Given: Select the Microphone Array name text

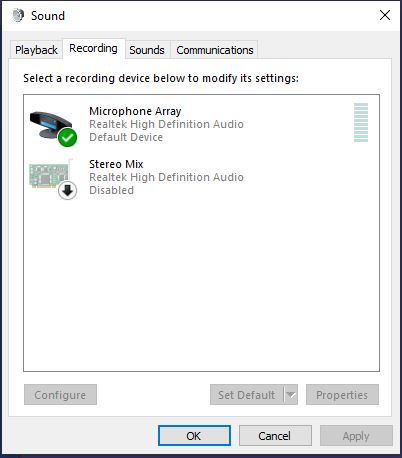Looking at the screenshot, I should (x=135, y=111).
